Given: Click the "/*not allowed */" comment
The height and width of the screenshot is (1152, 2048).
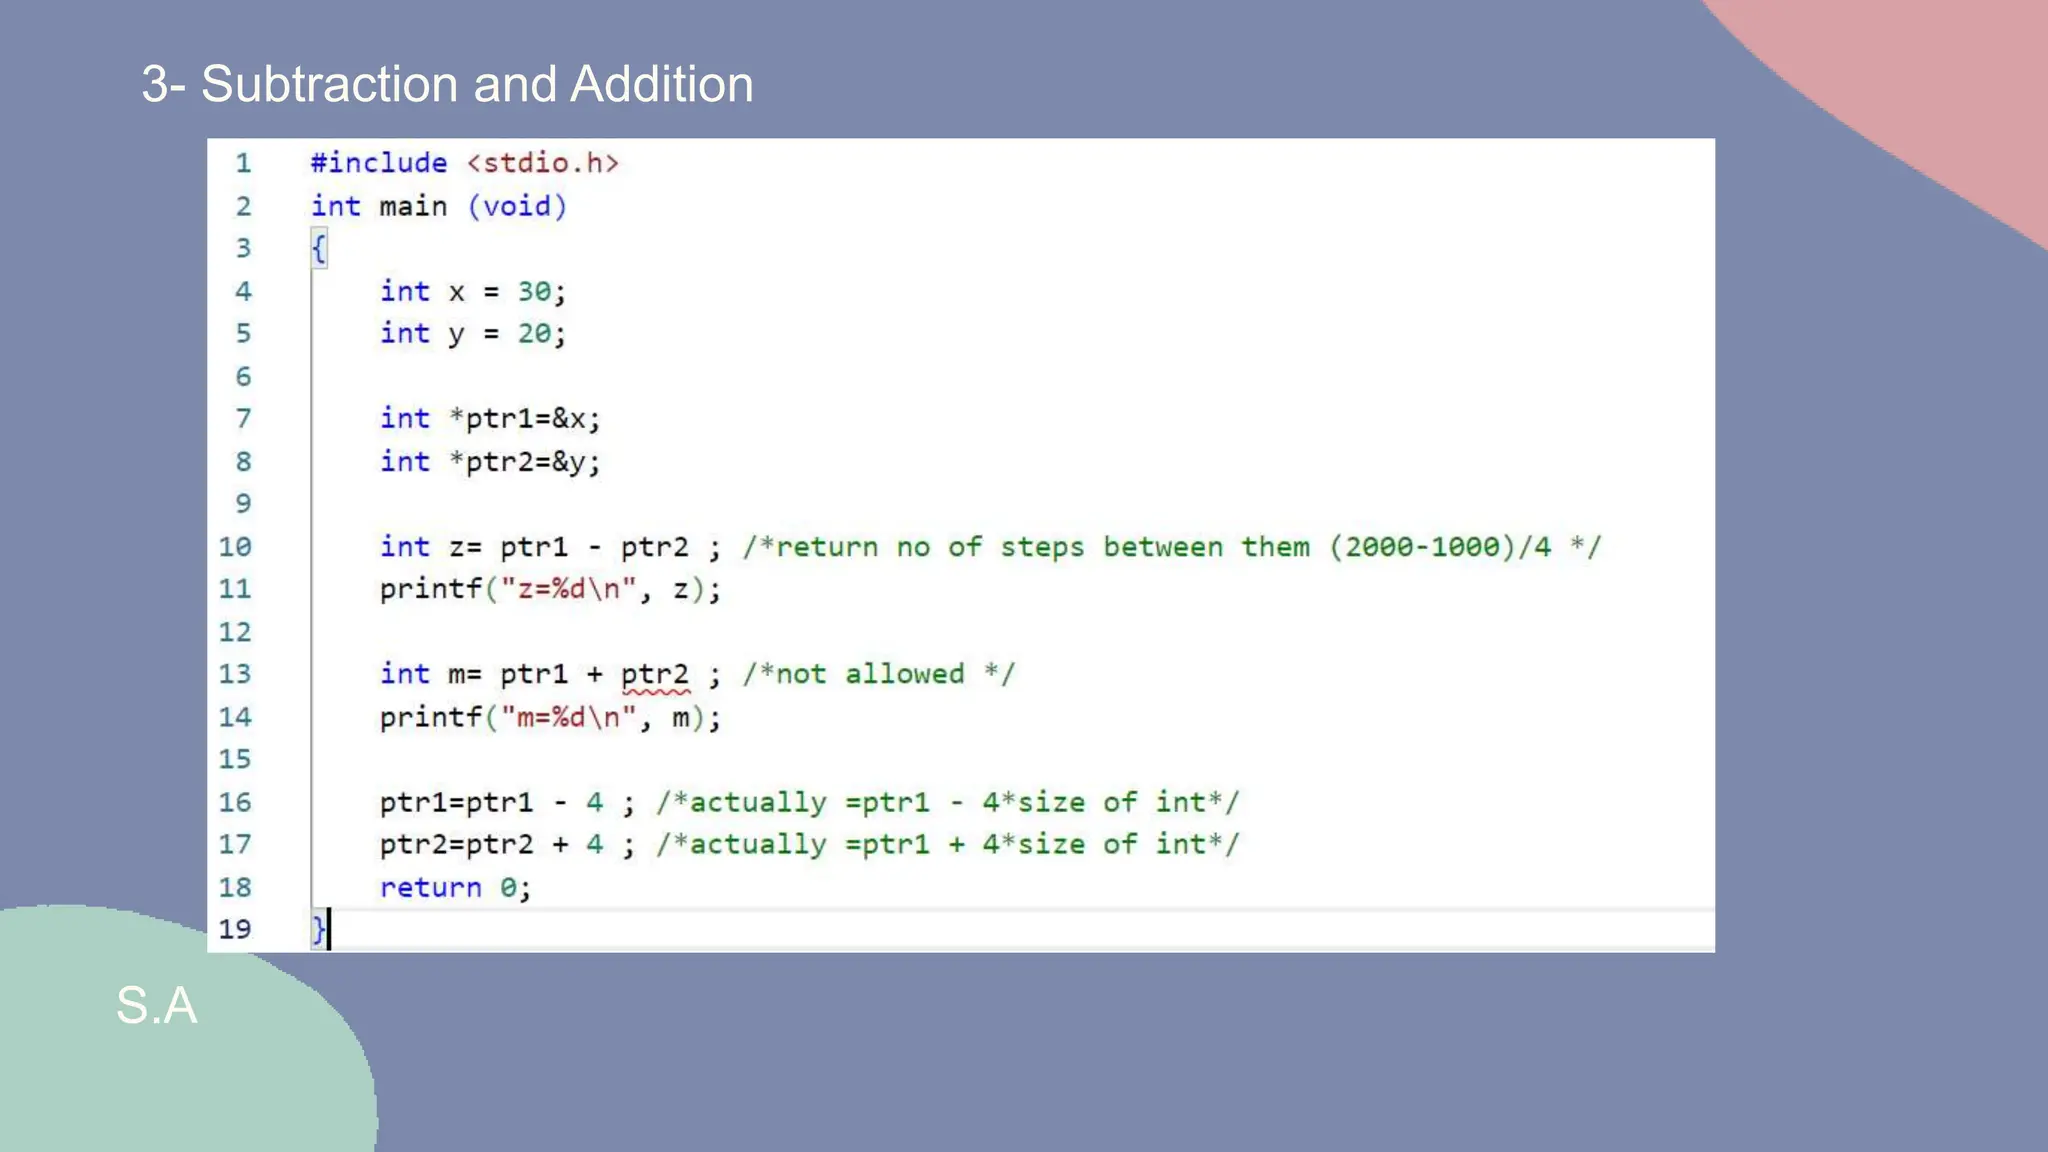Looking at the screenshot, I should (x=879, y=674).
